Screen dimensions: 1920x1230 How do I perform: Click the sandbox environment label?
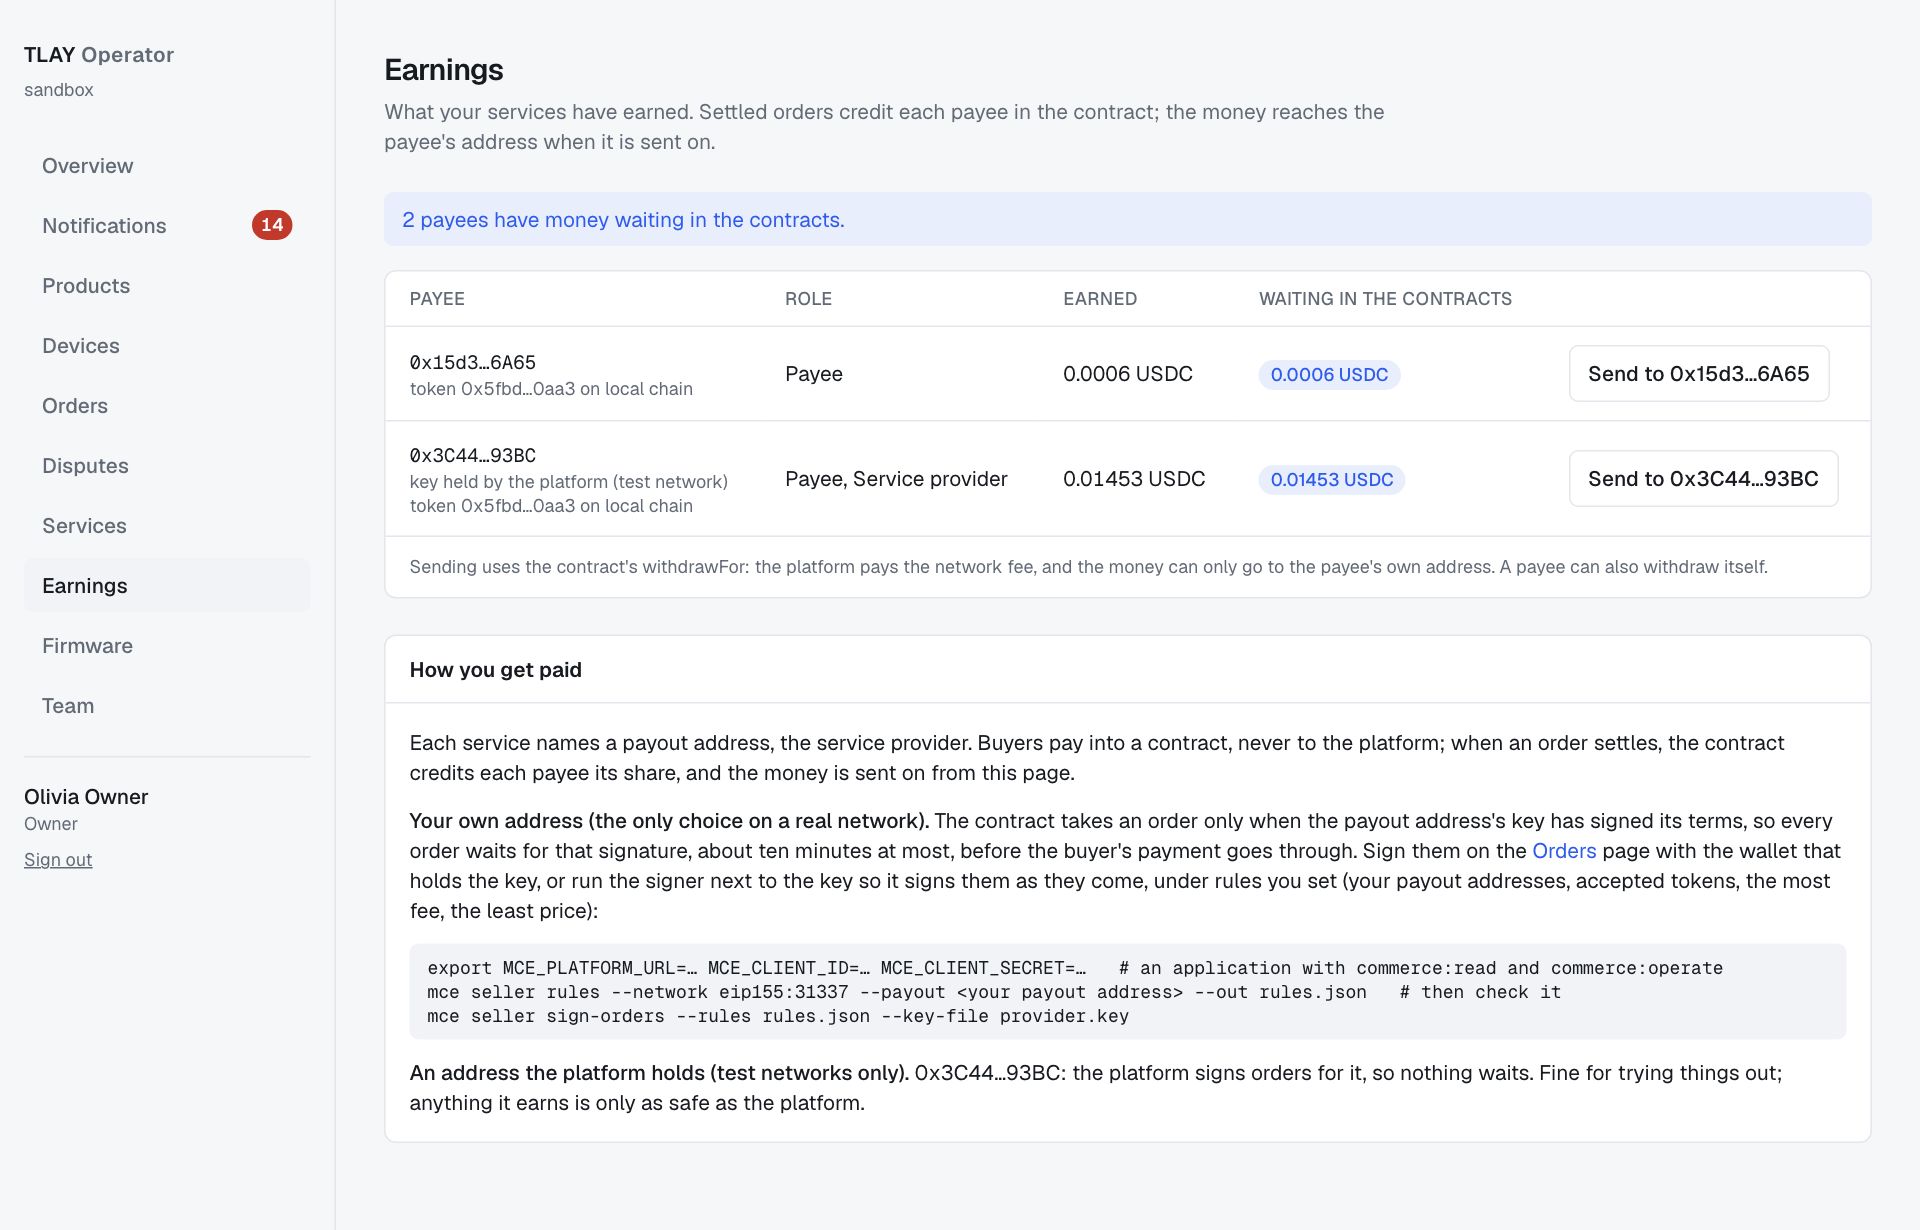coord(59,90)
